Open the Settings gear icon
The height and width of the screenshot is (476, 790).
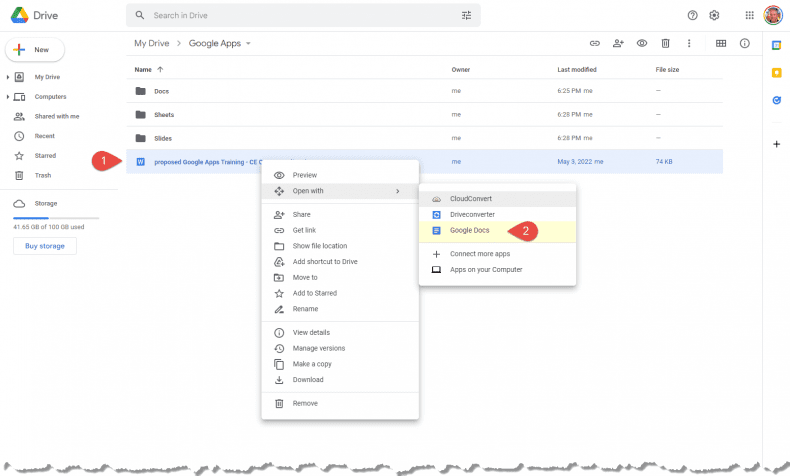[x=714, y=15]
